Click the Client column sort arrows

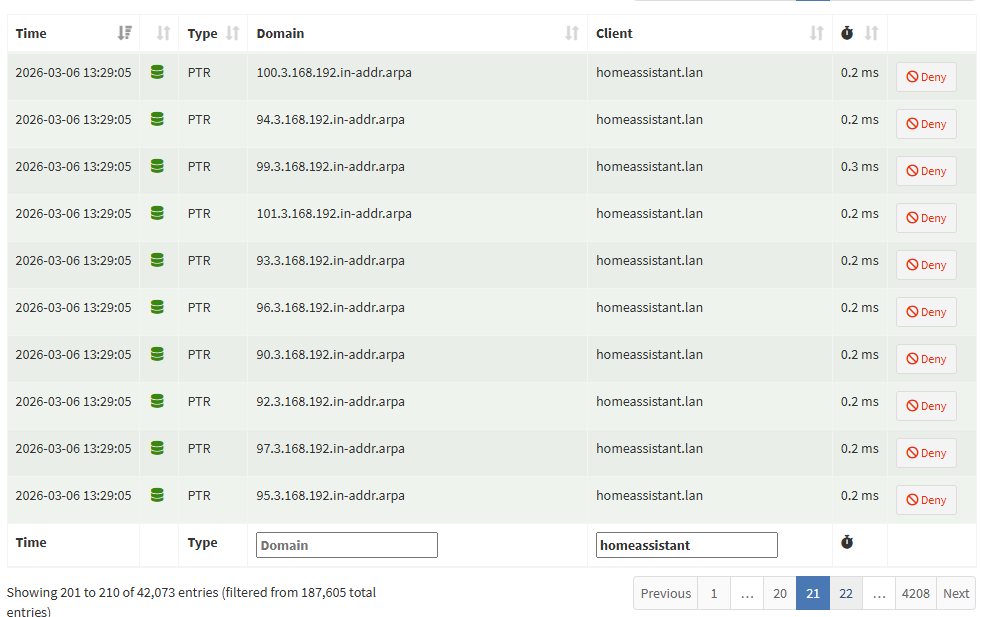pyautogui.click(x=816, y=33)
